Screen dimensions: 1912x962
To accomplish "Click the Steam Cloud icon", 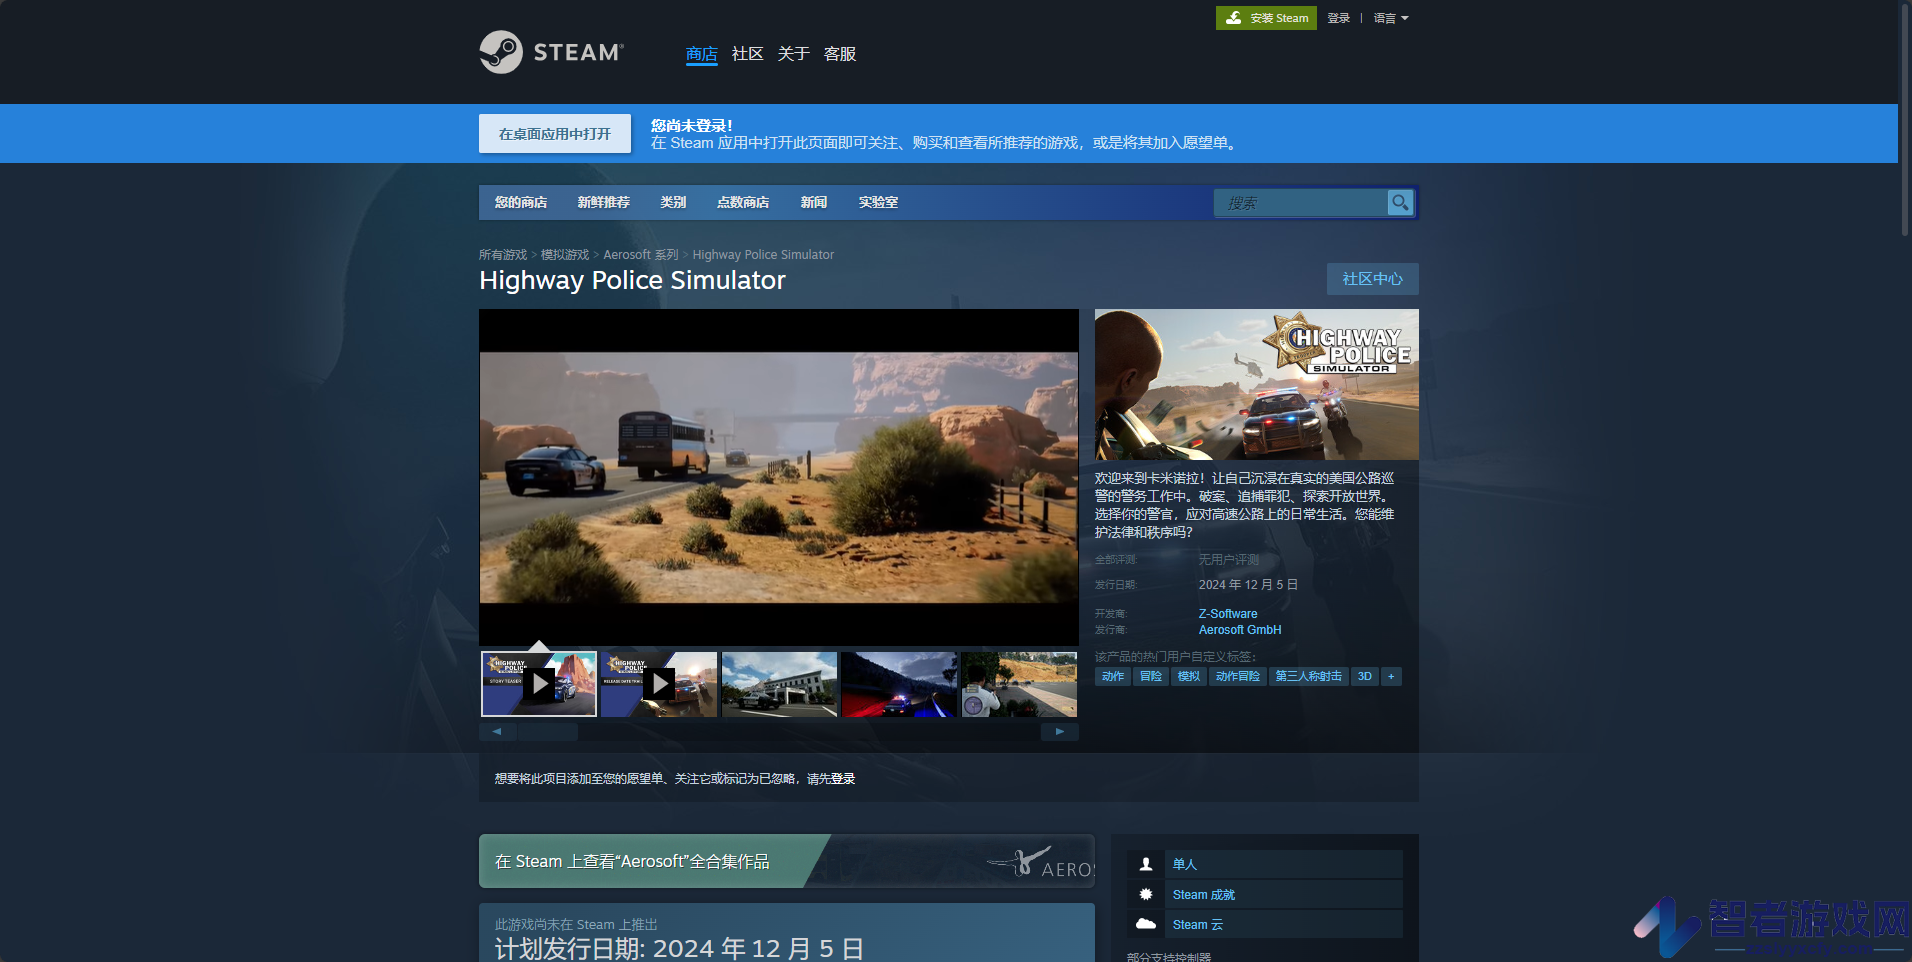I will pos(1146,924).
